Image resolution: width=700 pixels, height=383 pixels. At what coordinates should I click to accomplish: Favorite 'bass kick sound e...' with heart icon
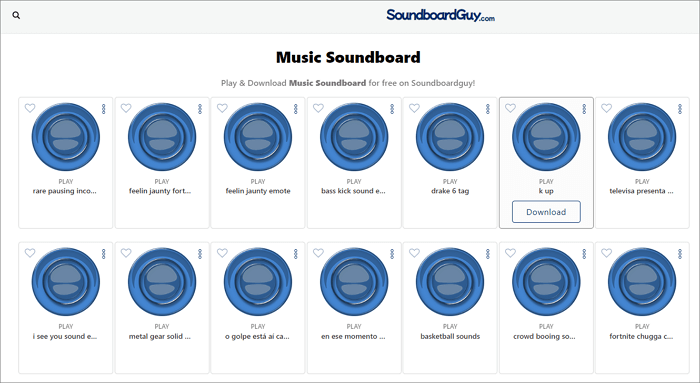pos(318,108)
